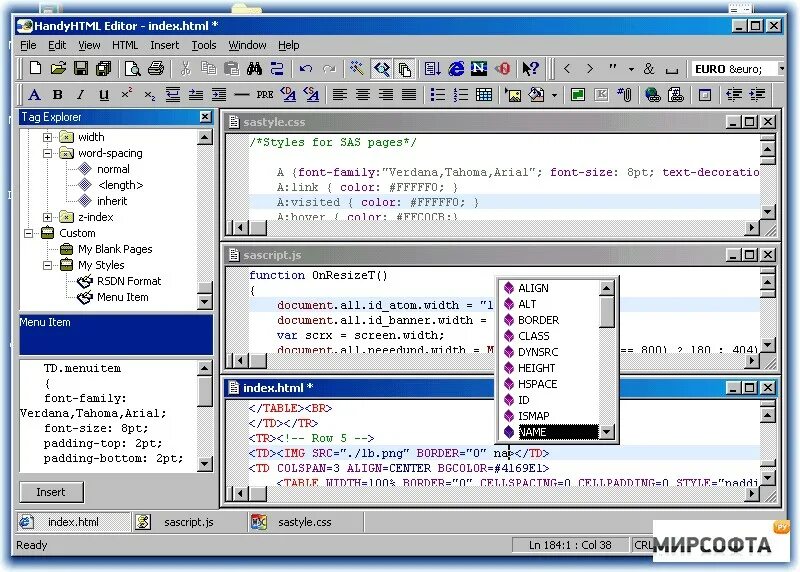800x572 pixels.
Task: Collapse the My Styles tree node
Action: (x=47, y=265)
